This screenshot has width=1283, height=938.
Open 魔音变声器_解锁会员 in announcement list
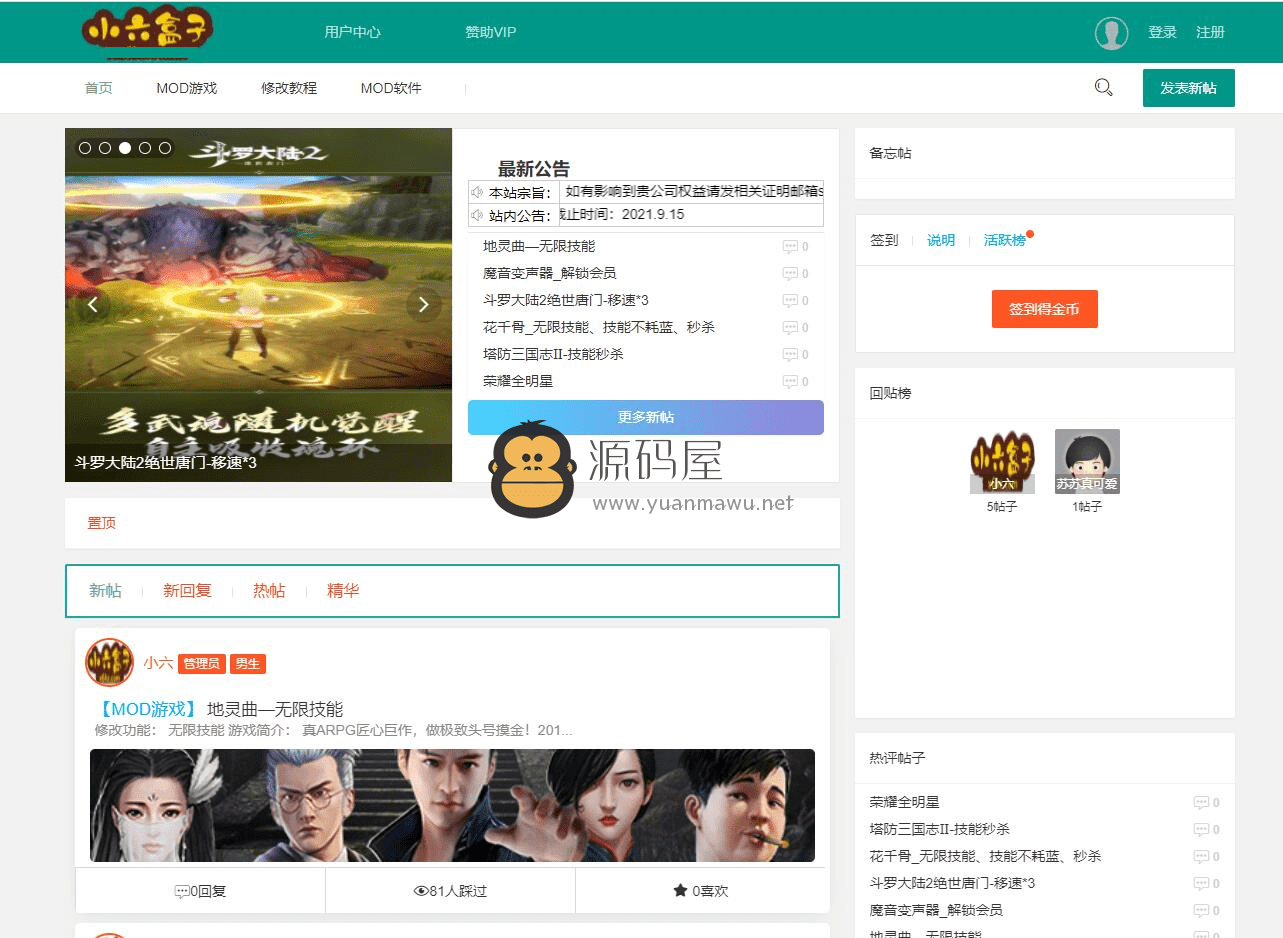(549, 273)
